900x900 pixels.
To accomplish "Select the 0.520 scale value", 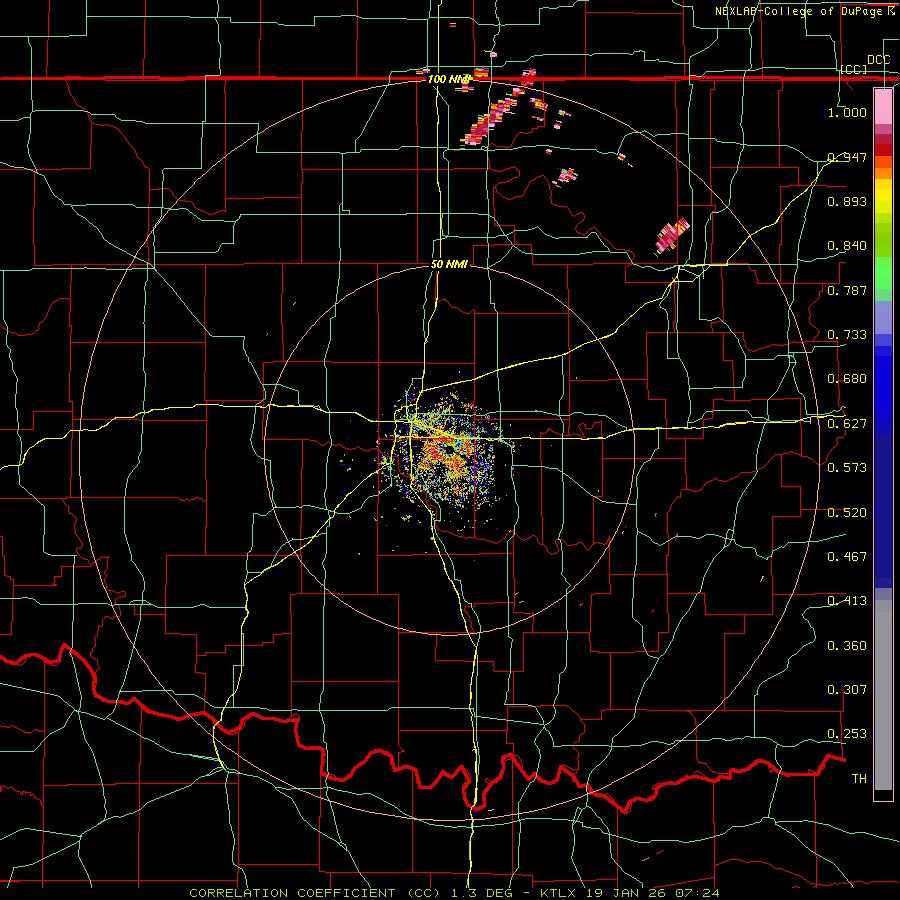I will tap(847, 513).
